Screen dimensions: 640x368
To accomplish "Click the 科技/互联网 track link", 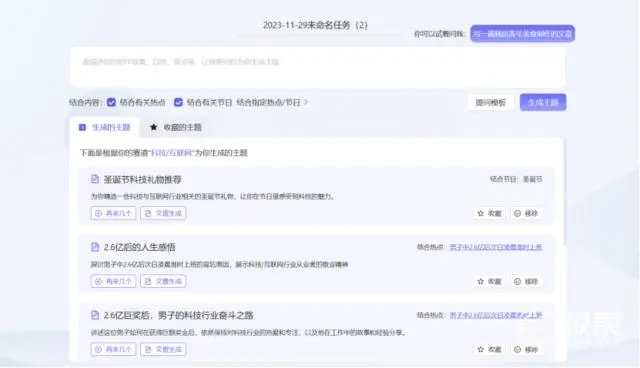I will (x=171, y=153).
